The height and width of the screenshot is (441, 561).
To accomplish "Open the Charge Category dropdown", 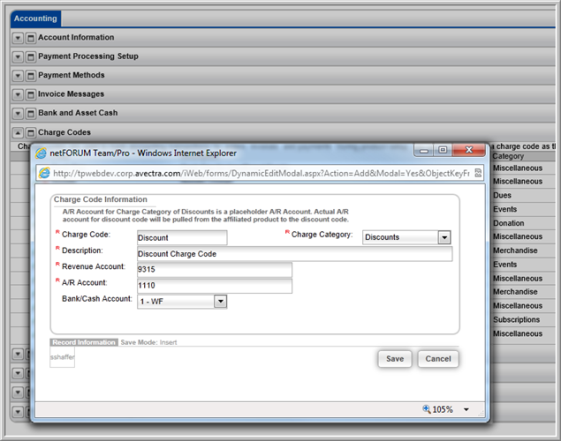I will [x=444, y=237].
